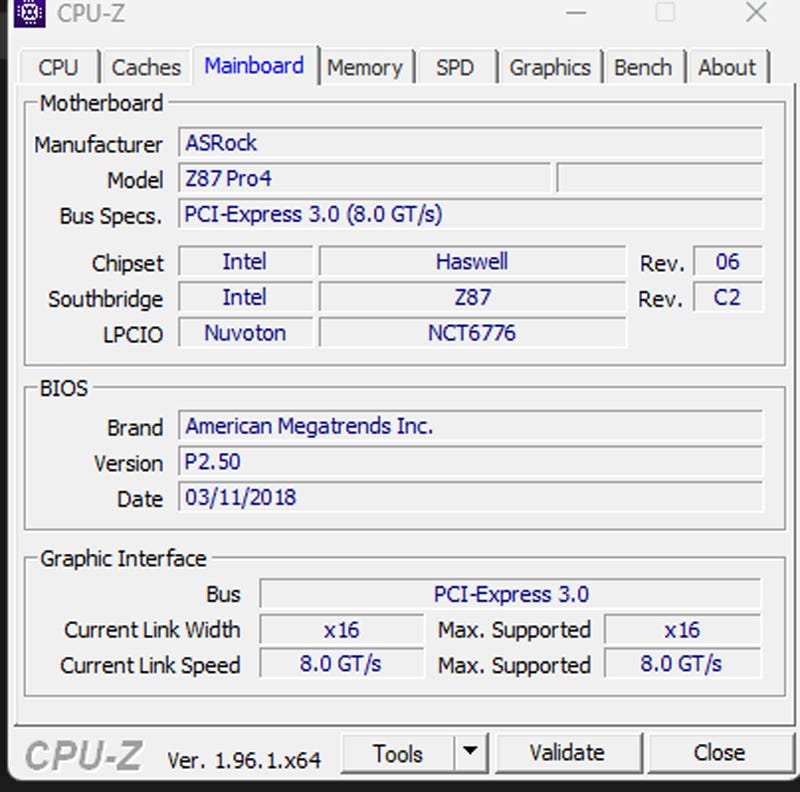Click the Chipset vendor Intel value

(x=245, y=261)
